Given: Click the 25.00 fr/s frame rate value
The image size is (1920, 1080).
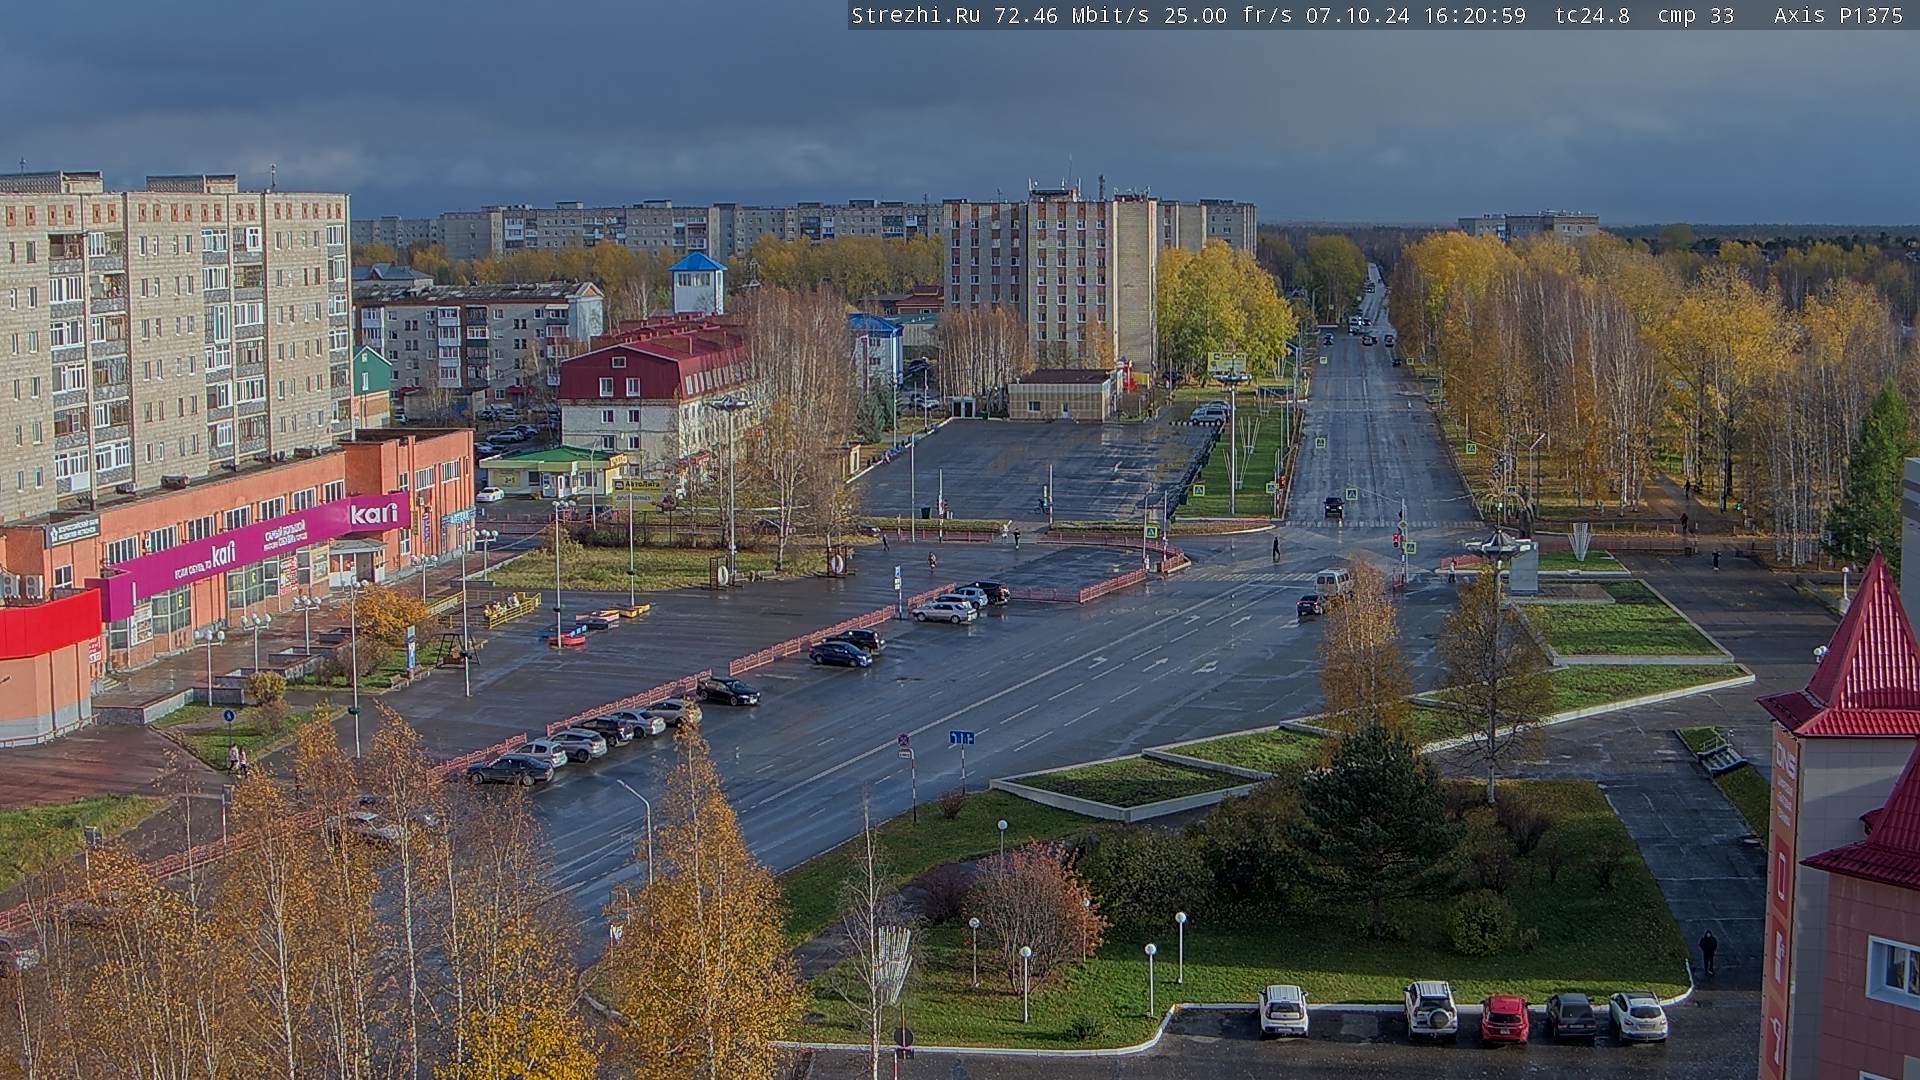Looking at the screenshot, I should coord(1228,15).
